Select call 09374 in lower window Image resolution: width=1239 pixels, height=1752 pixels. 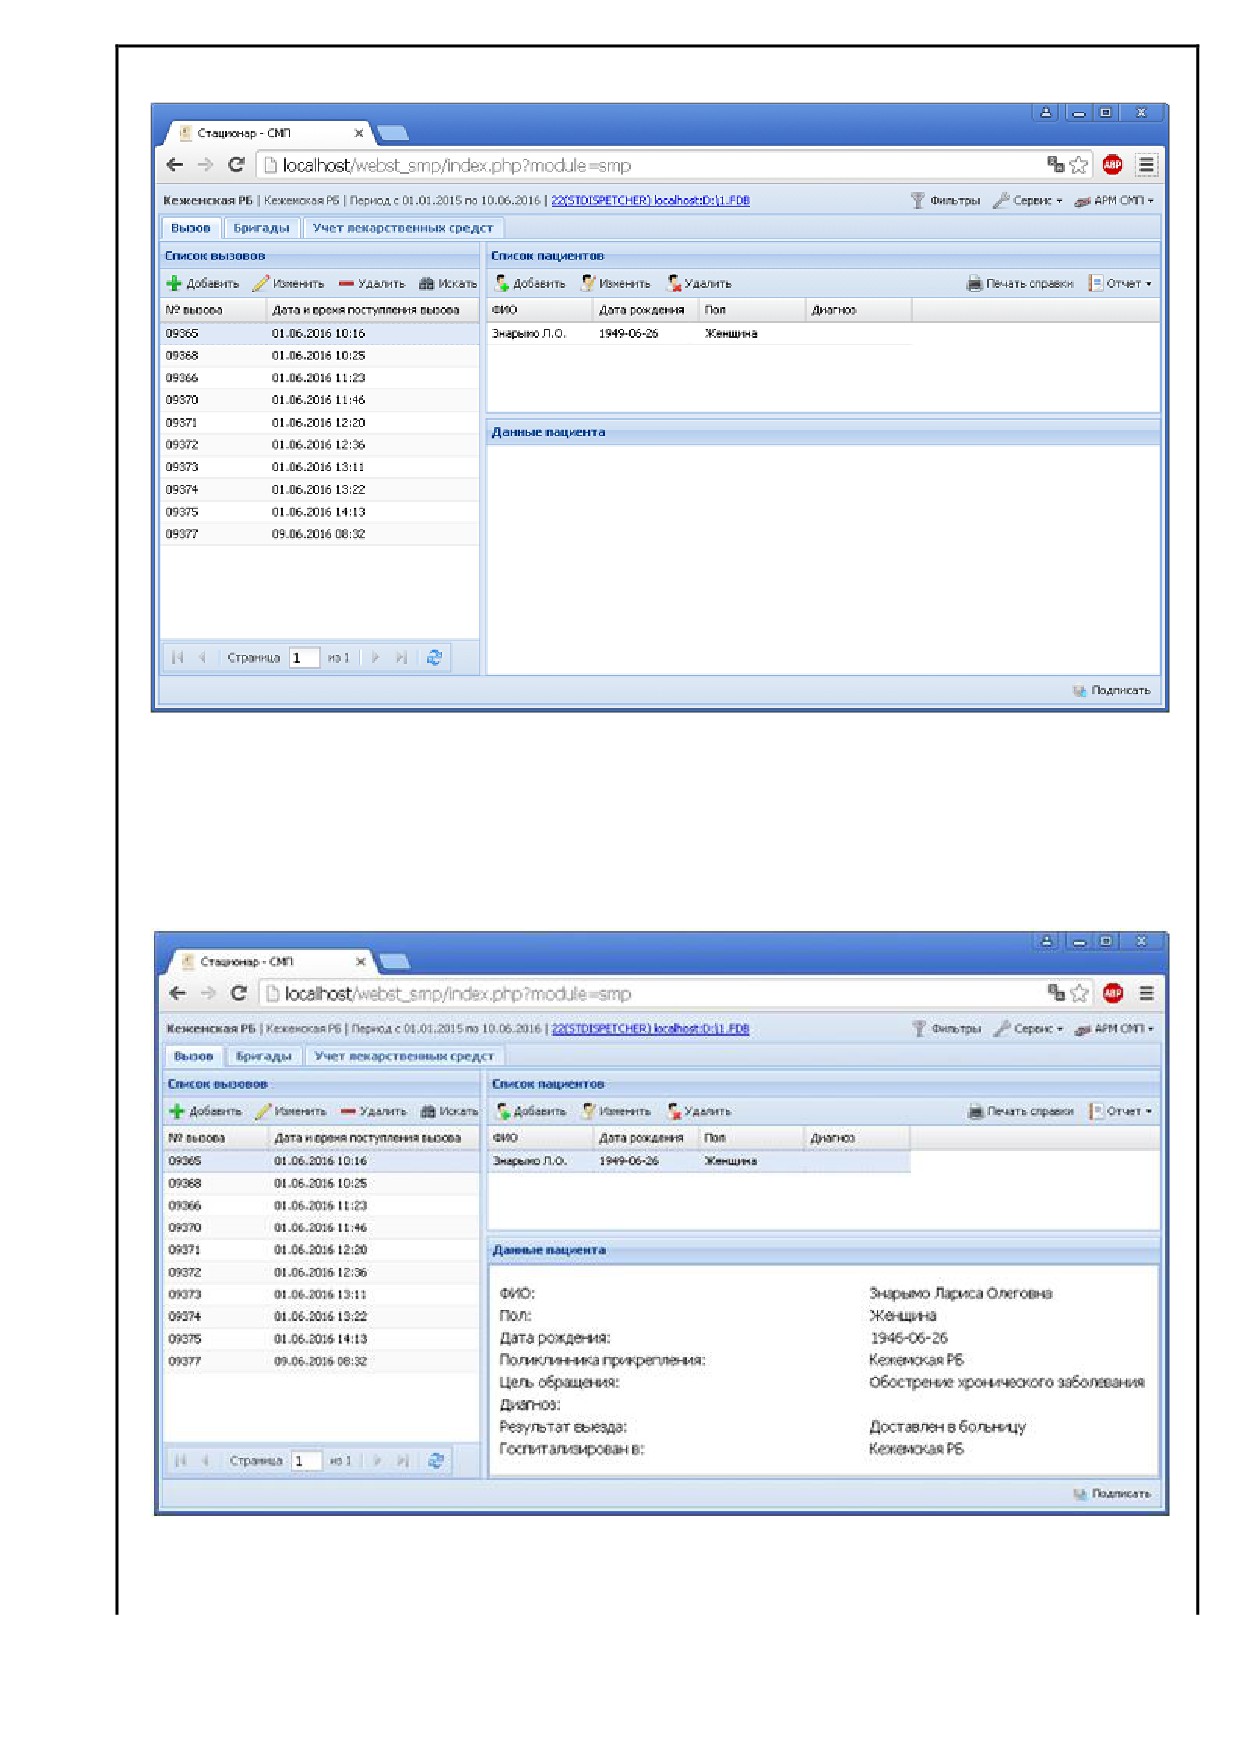click(321, 1317)
